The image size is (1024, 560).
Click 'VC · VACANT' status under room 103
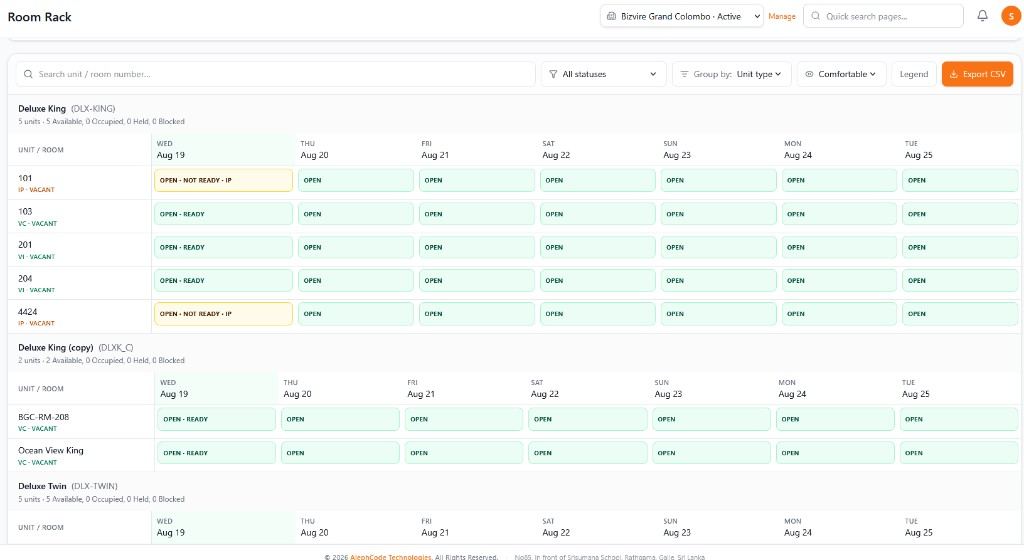coord(37,223)
